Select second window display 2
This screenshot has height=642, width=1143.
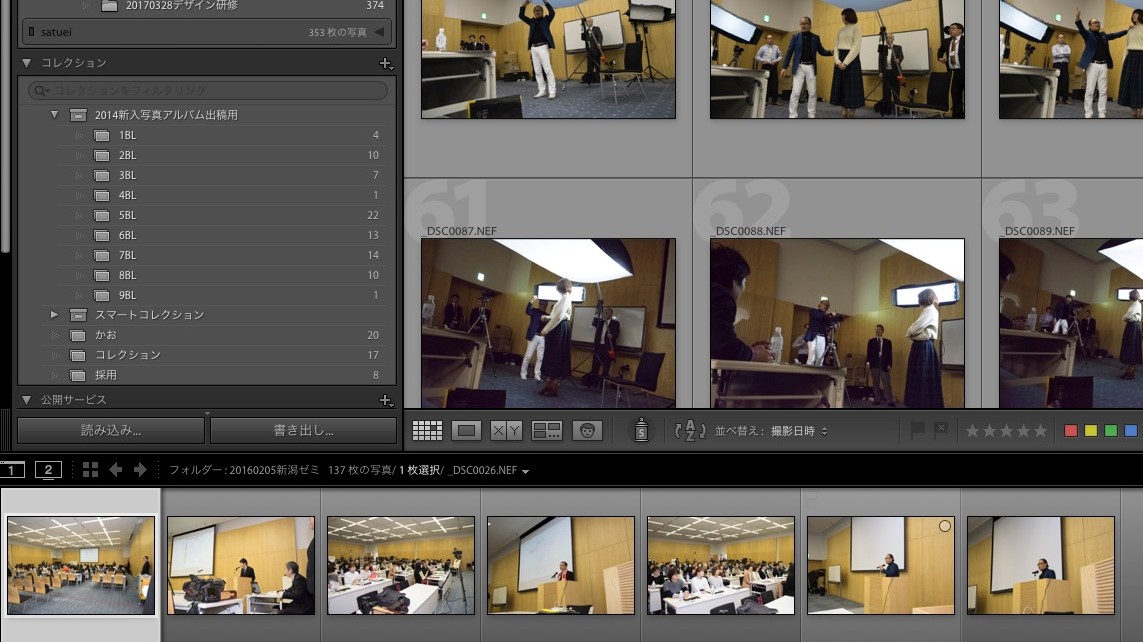(x=48, y=470)
